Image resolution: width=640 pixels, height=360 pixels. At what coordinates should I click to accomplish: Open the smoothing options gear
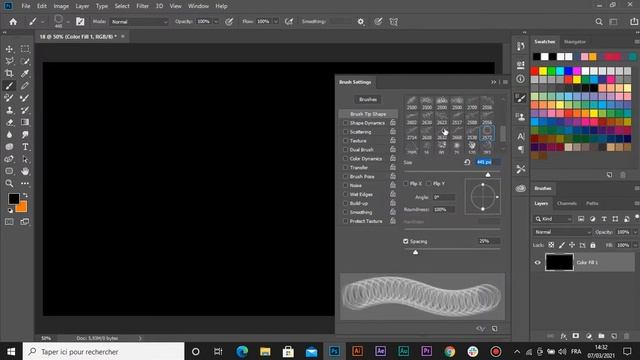pyautogui.click(x=361, y=22)
